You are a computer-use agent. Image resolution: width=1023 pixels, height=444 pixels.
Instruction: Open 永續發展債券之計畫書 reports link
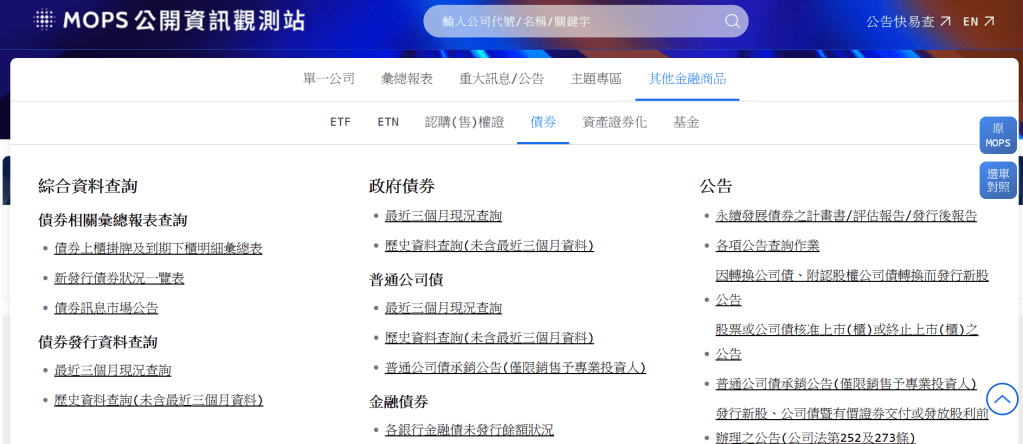pos(846,216)
